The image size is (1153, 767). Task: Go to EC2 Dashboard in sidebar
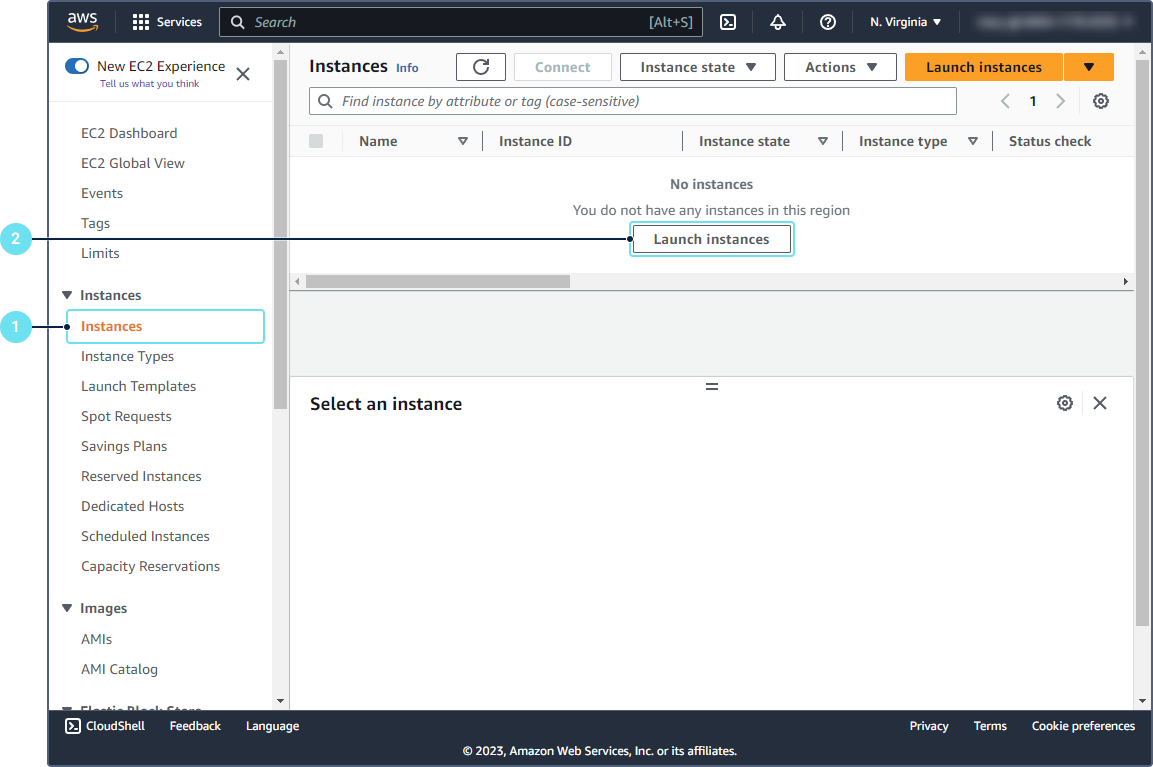click(129, 133)
